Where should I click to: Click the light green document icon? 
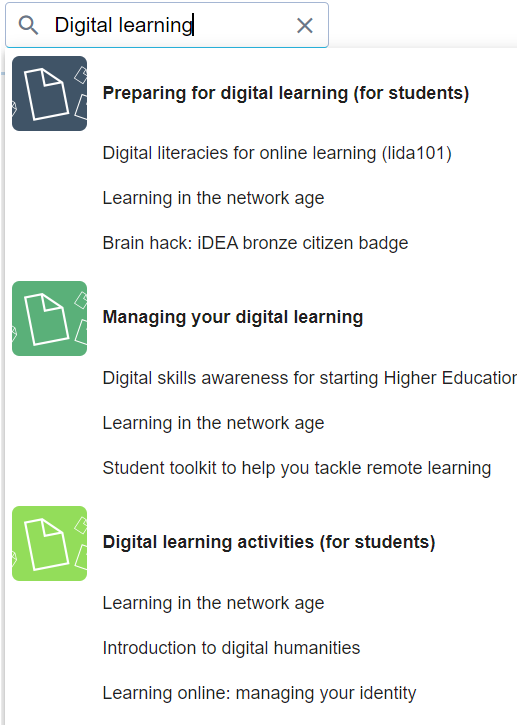point(50,544)
